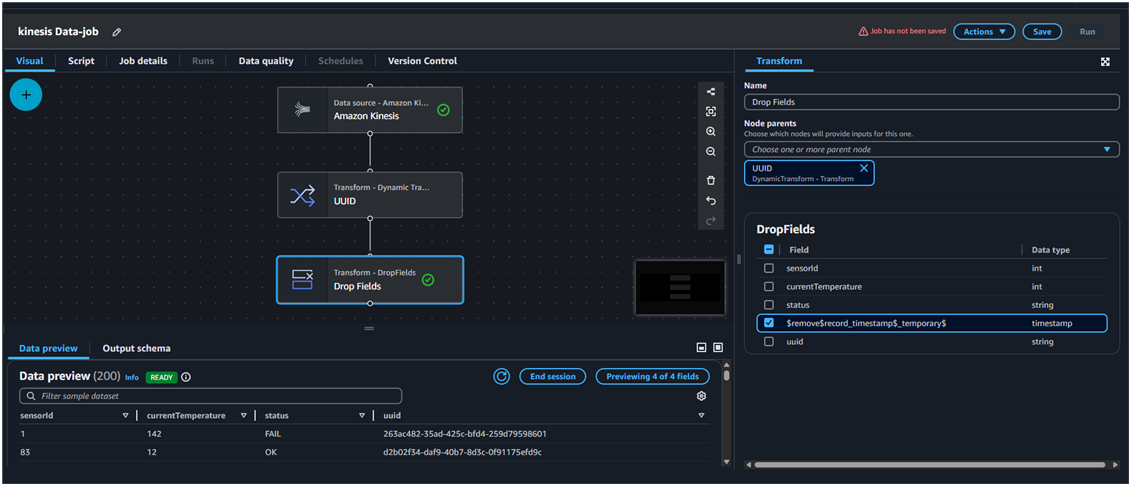Collapse the preview pane with minimize icon

pos(701,348)
